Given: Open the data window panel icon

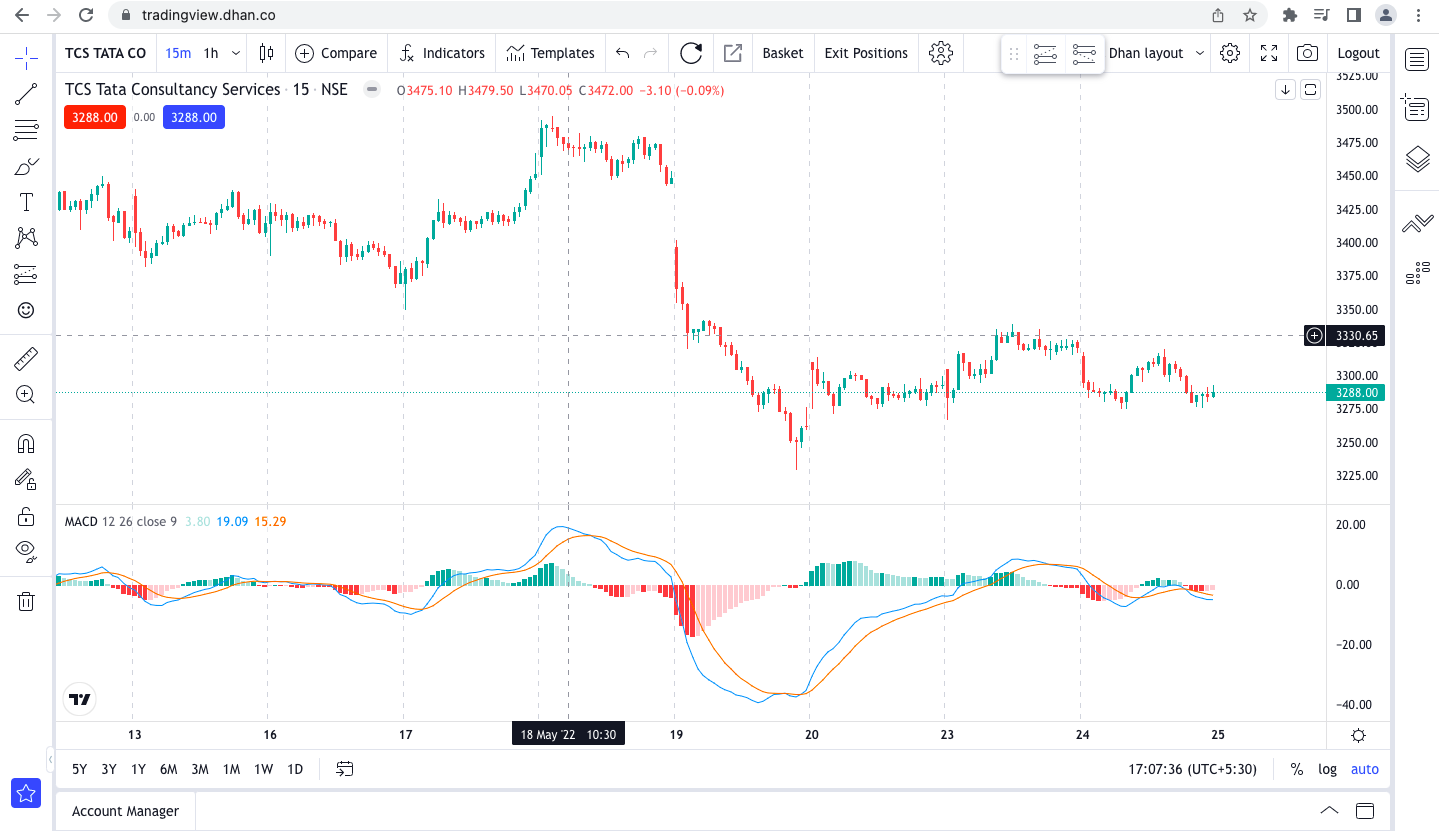Looking at the screenshot, I should click(x=1417, y=107).
